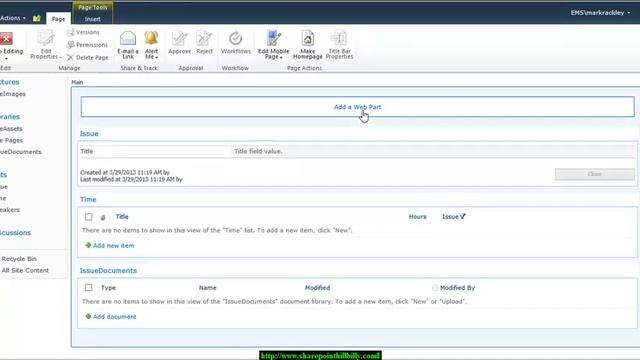Expand the Edit Properties dropdown arrow
The width and height of the screenshot is (640, 360).
pyautogui.click(x=60, y=57)
